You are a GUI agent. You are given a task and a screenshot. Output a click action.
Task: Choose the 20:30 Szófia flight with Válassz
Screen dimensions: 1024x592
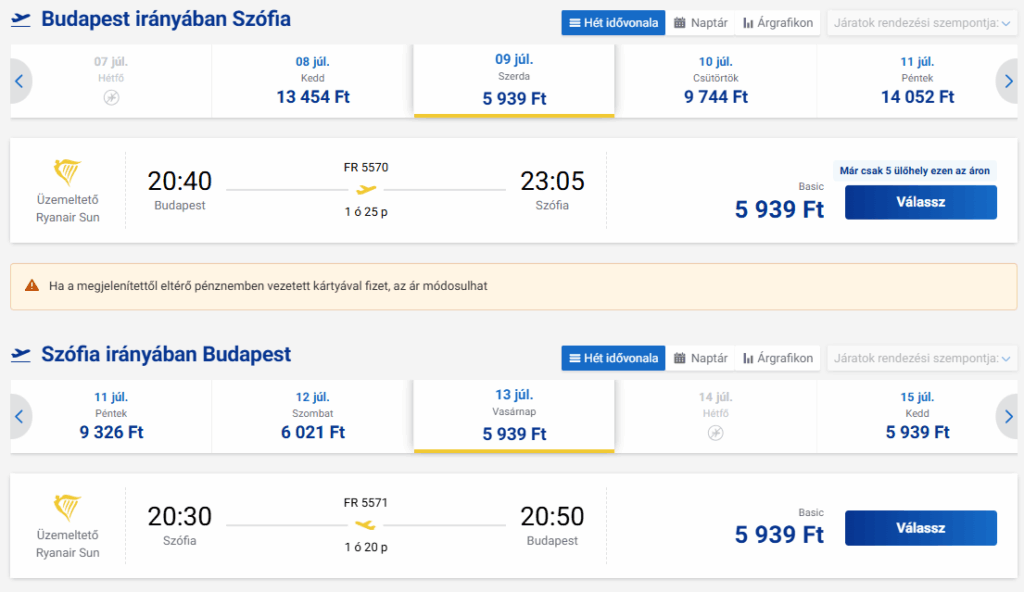[x=921, y=528]
